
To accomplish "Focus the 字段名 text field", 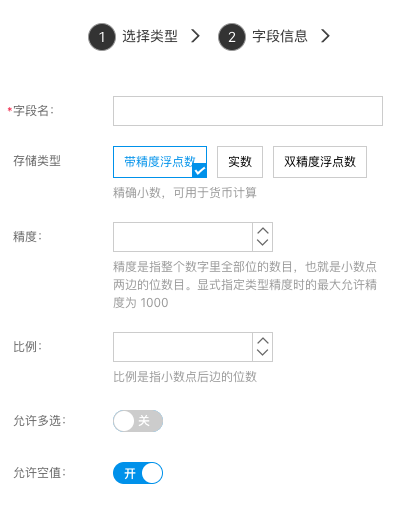I will pos(248,111).
